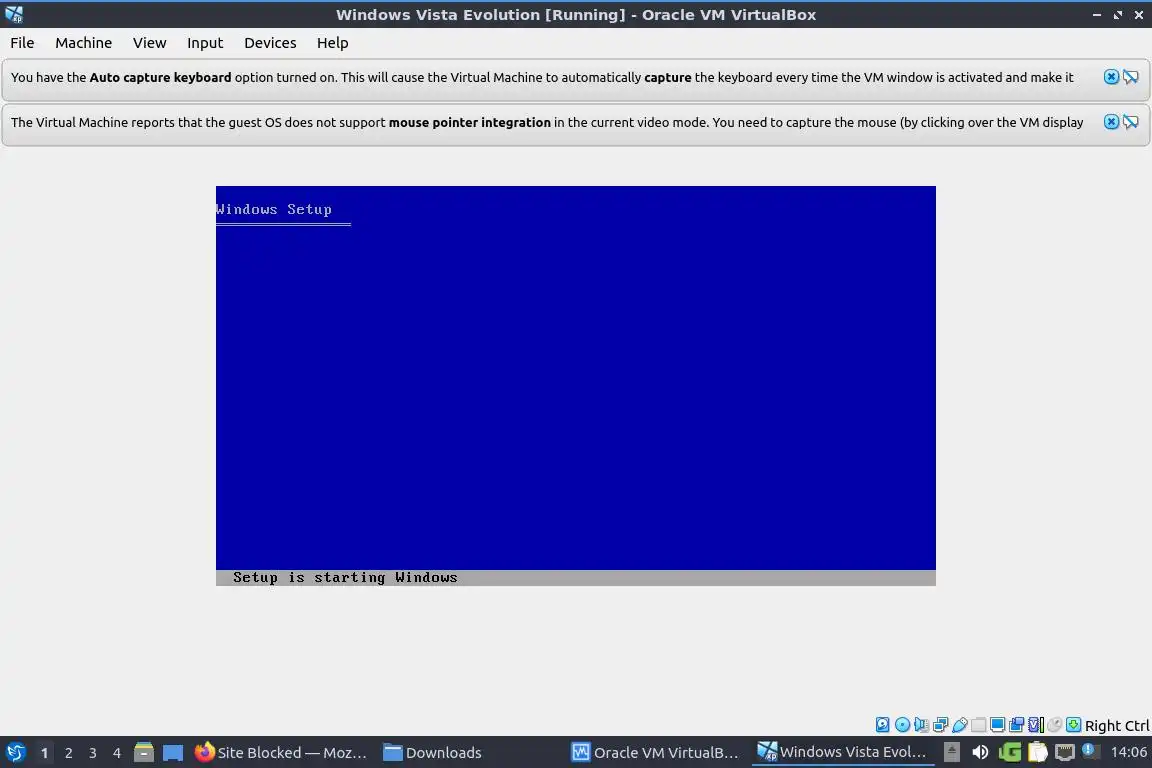The height and width of the screenshot is (768, 1152).
Task: Click the Right Ctrl host key label
Action: [1117, 725]
